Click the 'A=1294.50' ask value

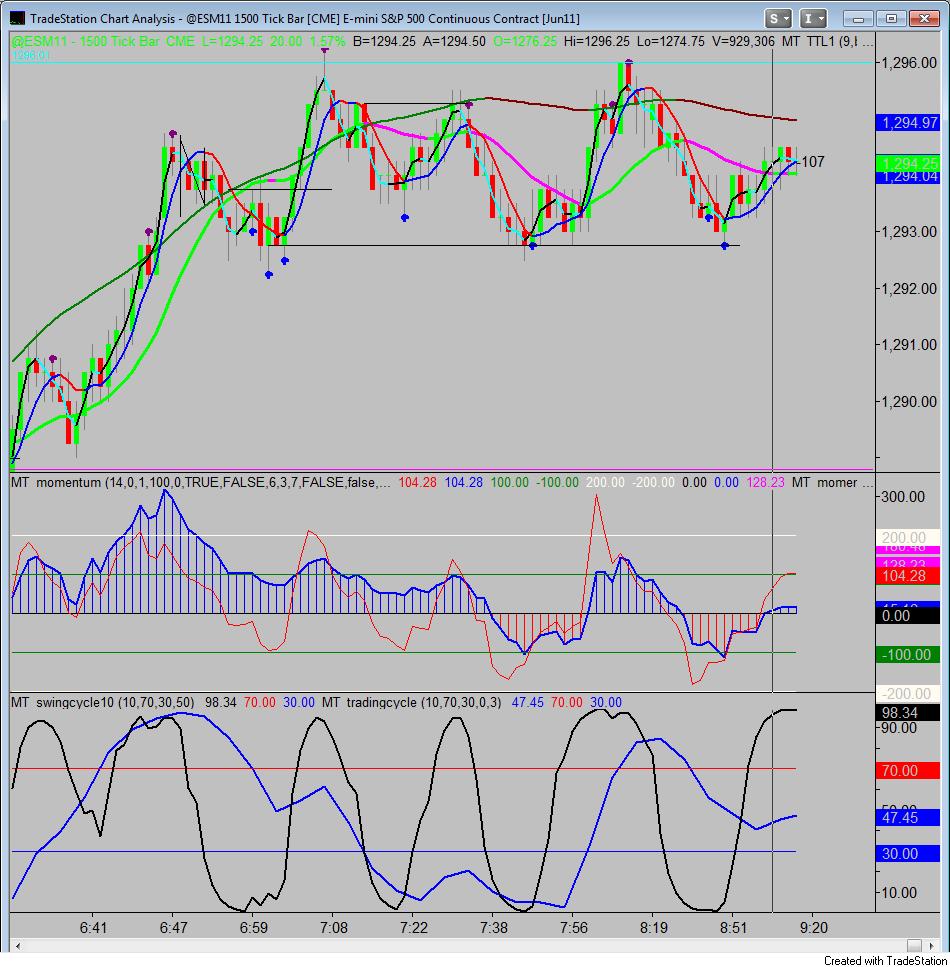point(454,41)
